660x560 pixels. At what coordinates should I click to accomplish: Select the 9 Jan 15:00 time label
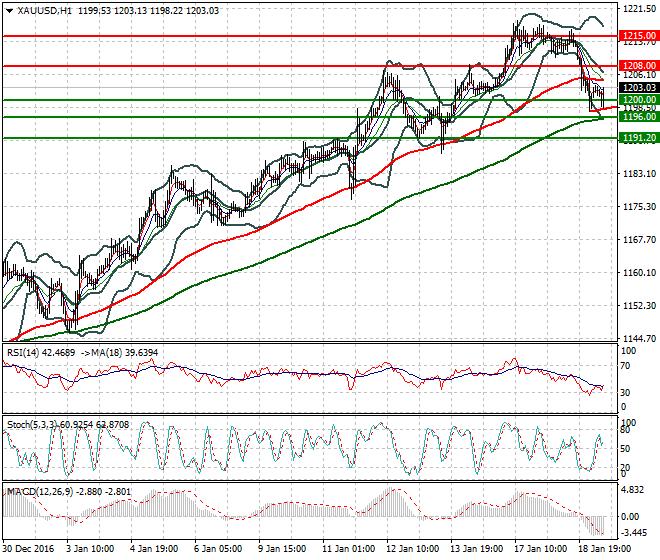tap(282, 549)
